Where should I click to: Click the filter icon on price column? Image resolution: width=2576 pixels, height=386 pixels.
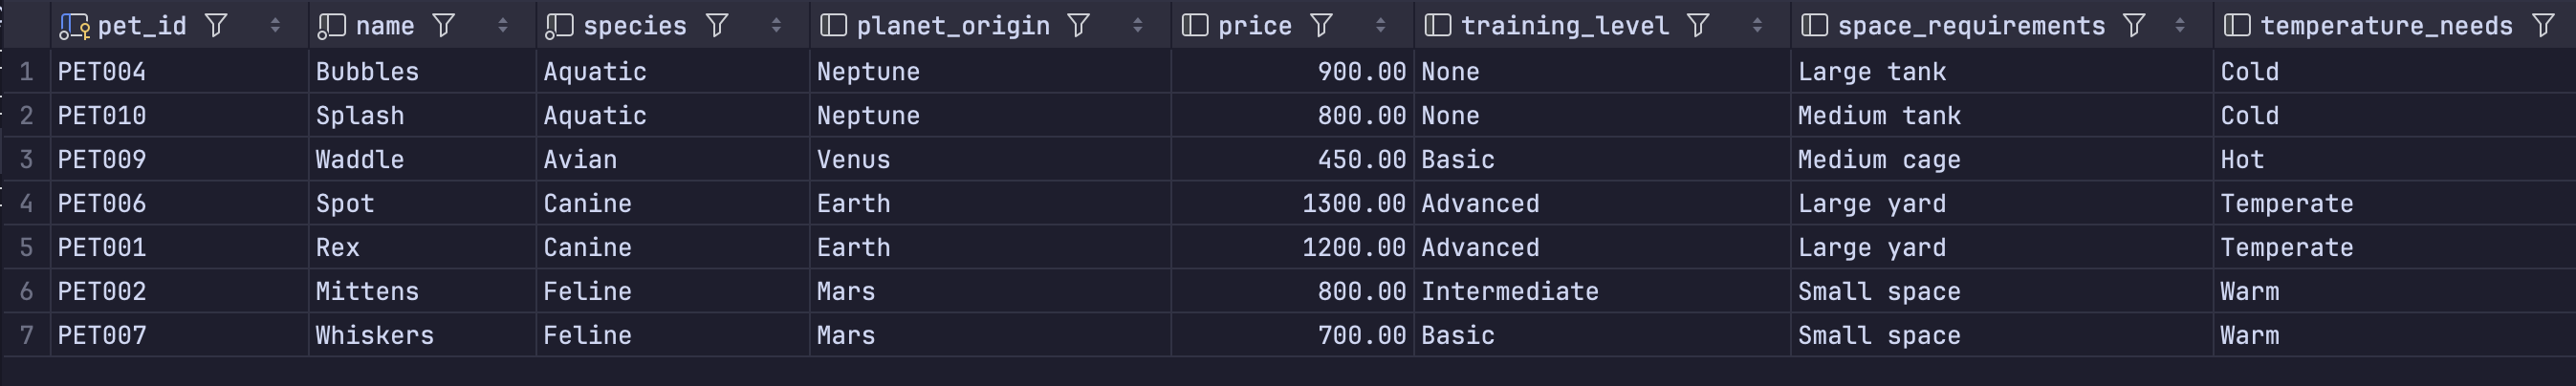pos(1322,26)
